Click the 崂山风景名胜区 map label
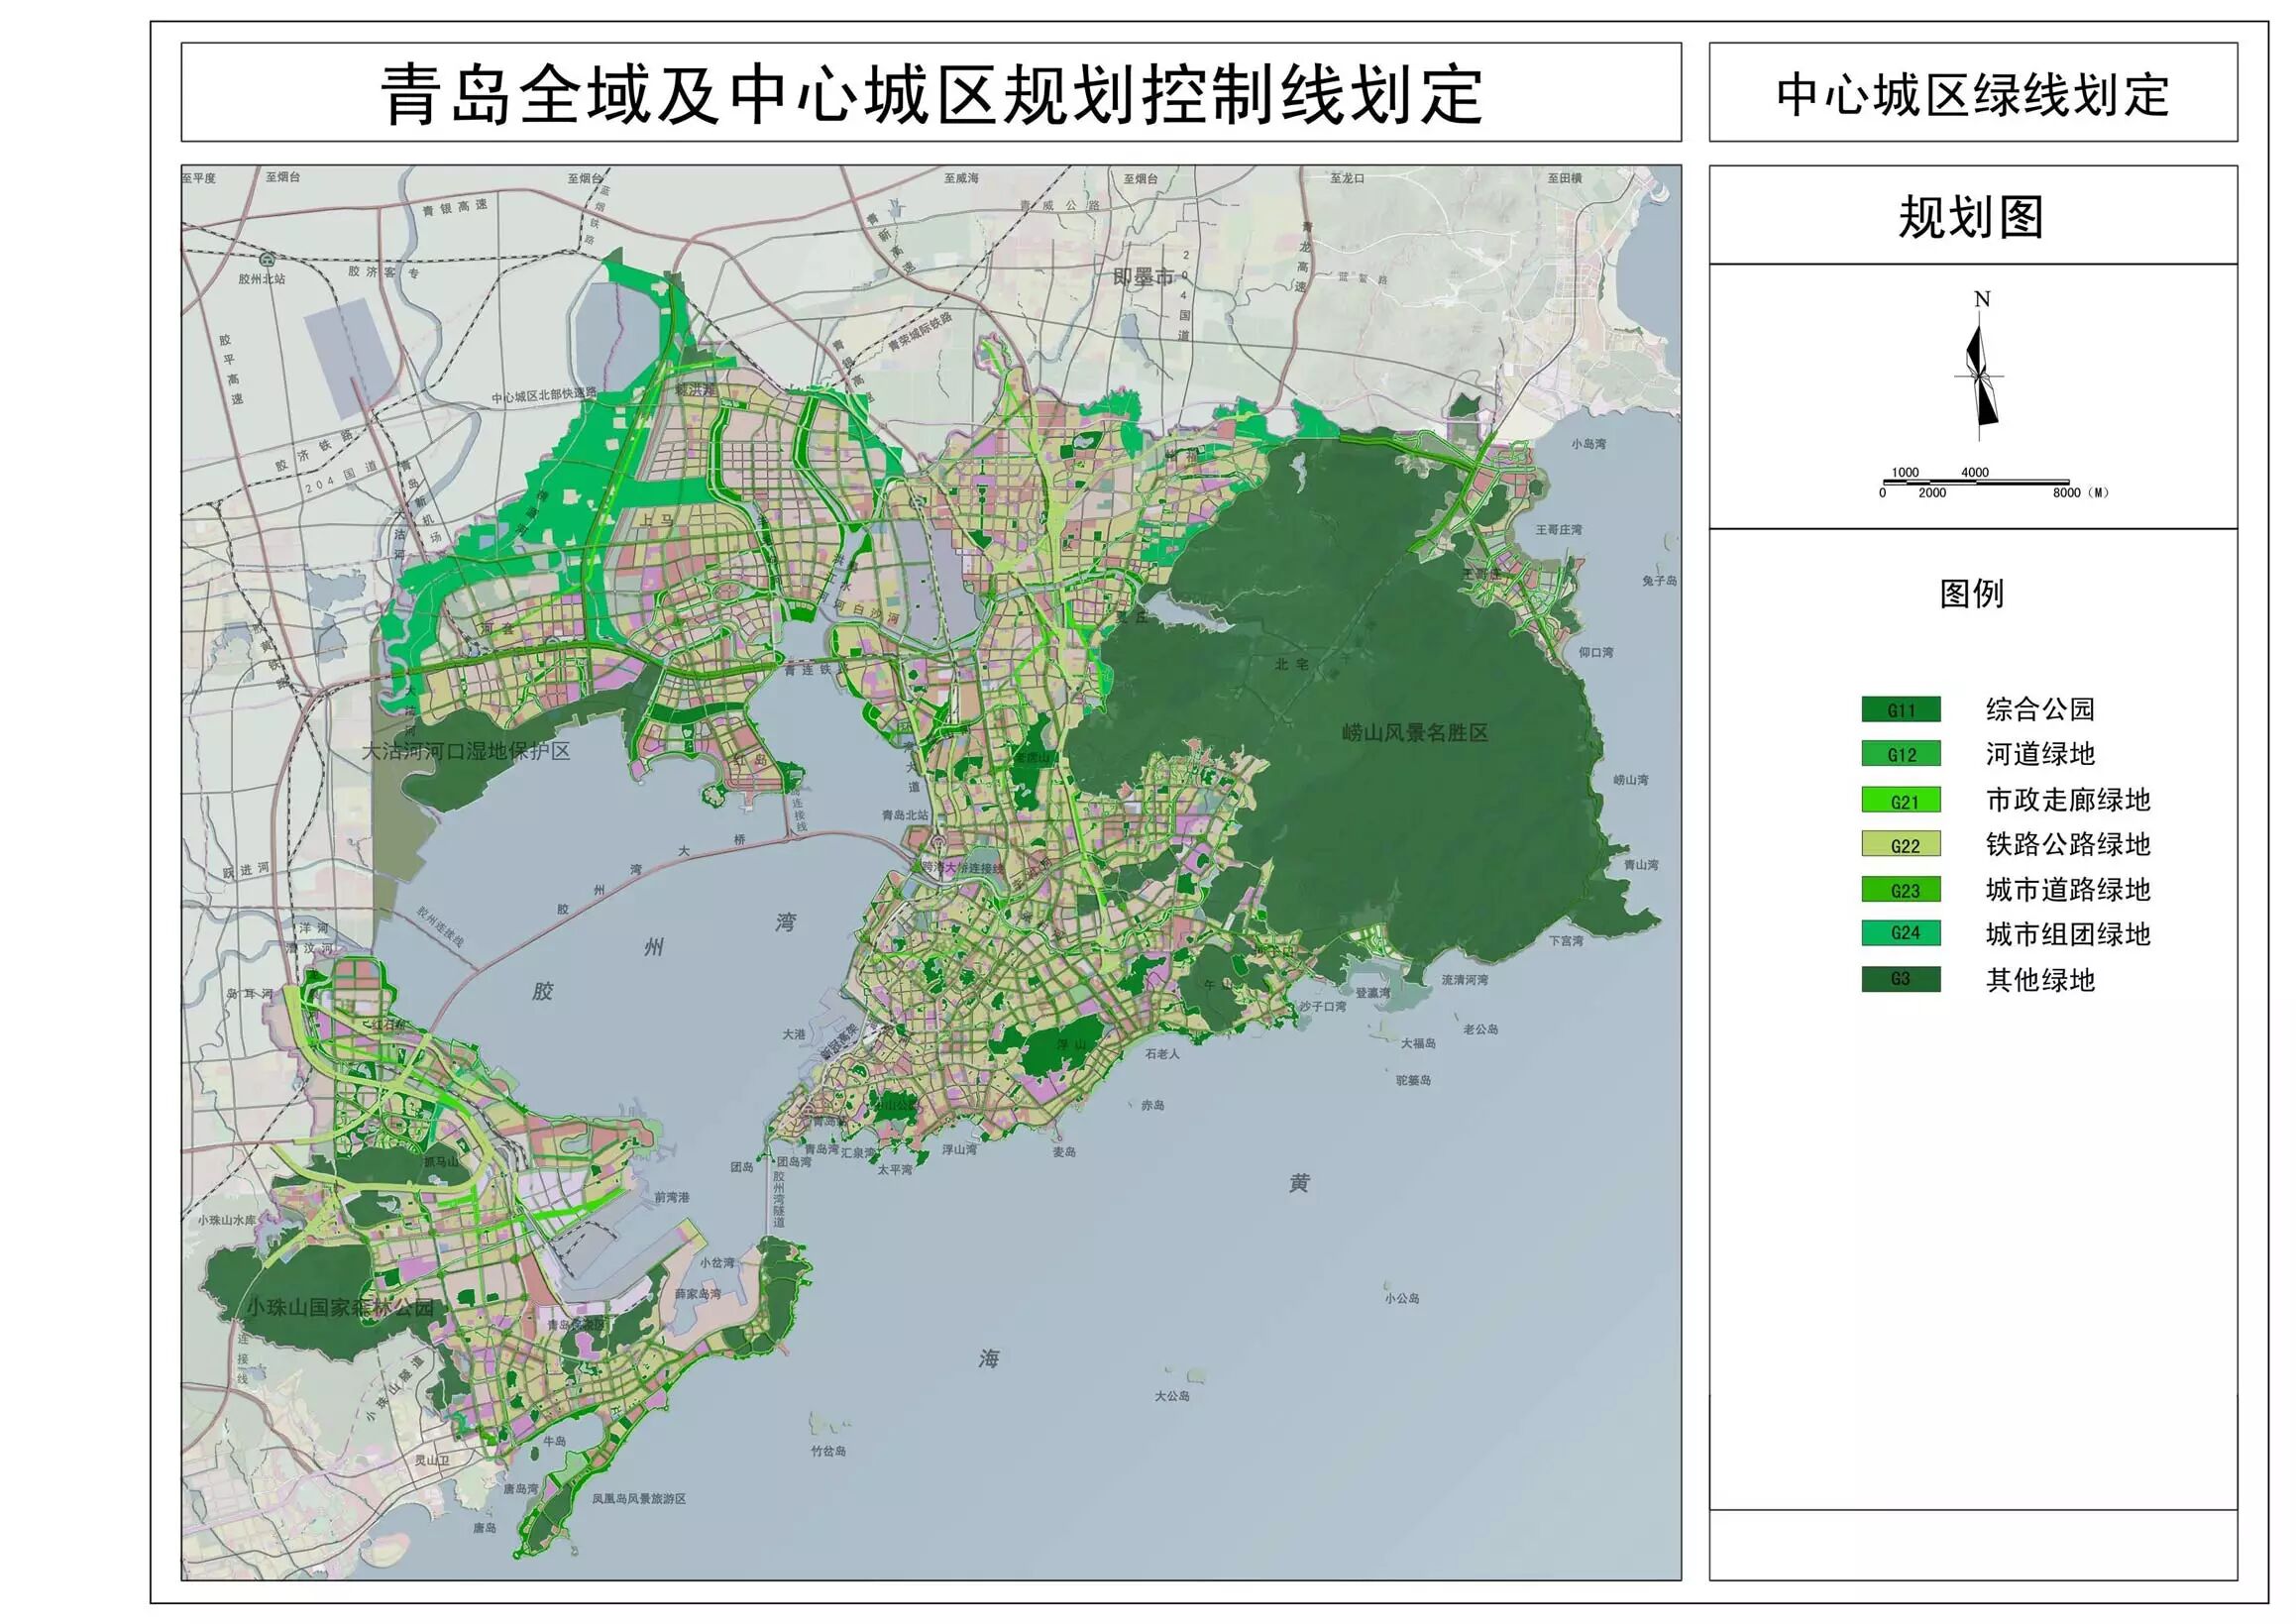 point(1414,733)
